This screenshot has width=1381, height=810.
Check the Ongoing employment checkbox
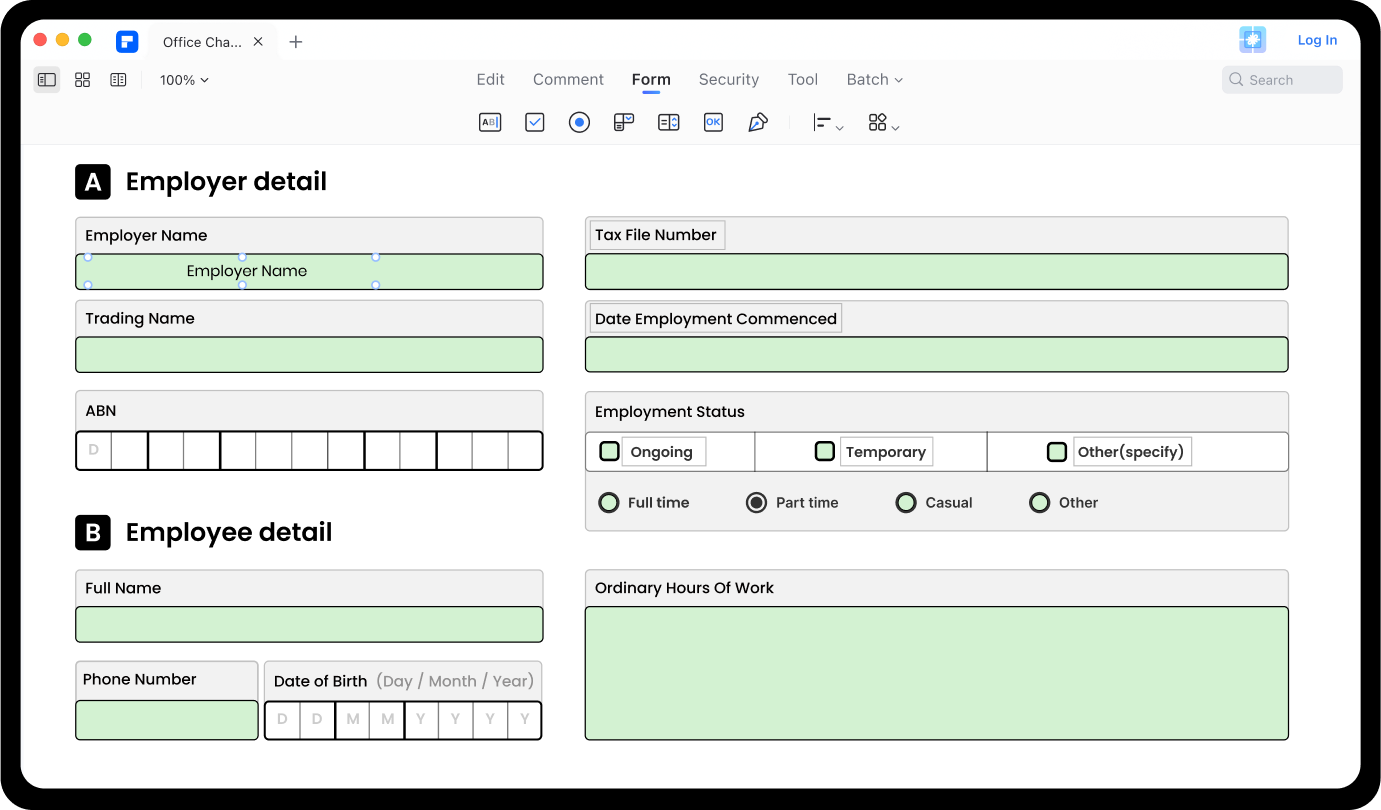[x=609, y=452]
